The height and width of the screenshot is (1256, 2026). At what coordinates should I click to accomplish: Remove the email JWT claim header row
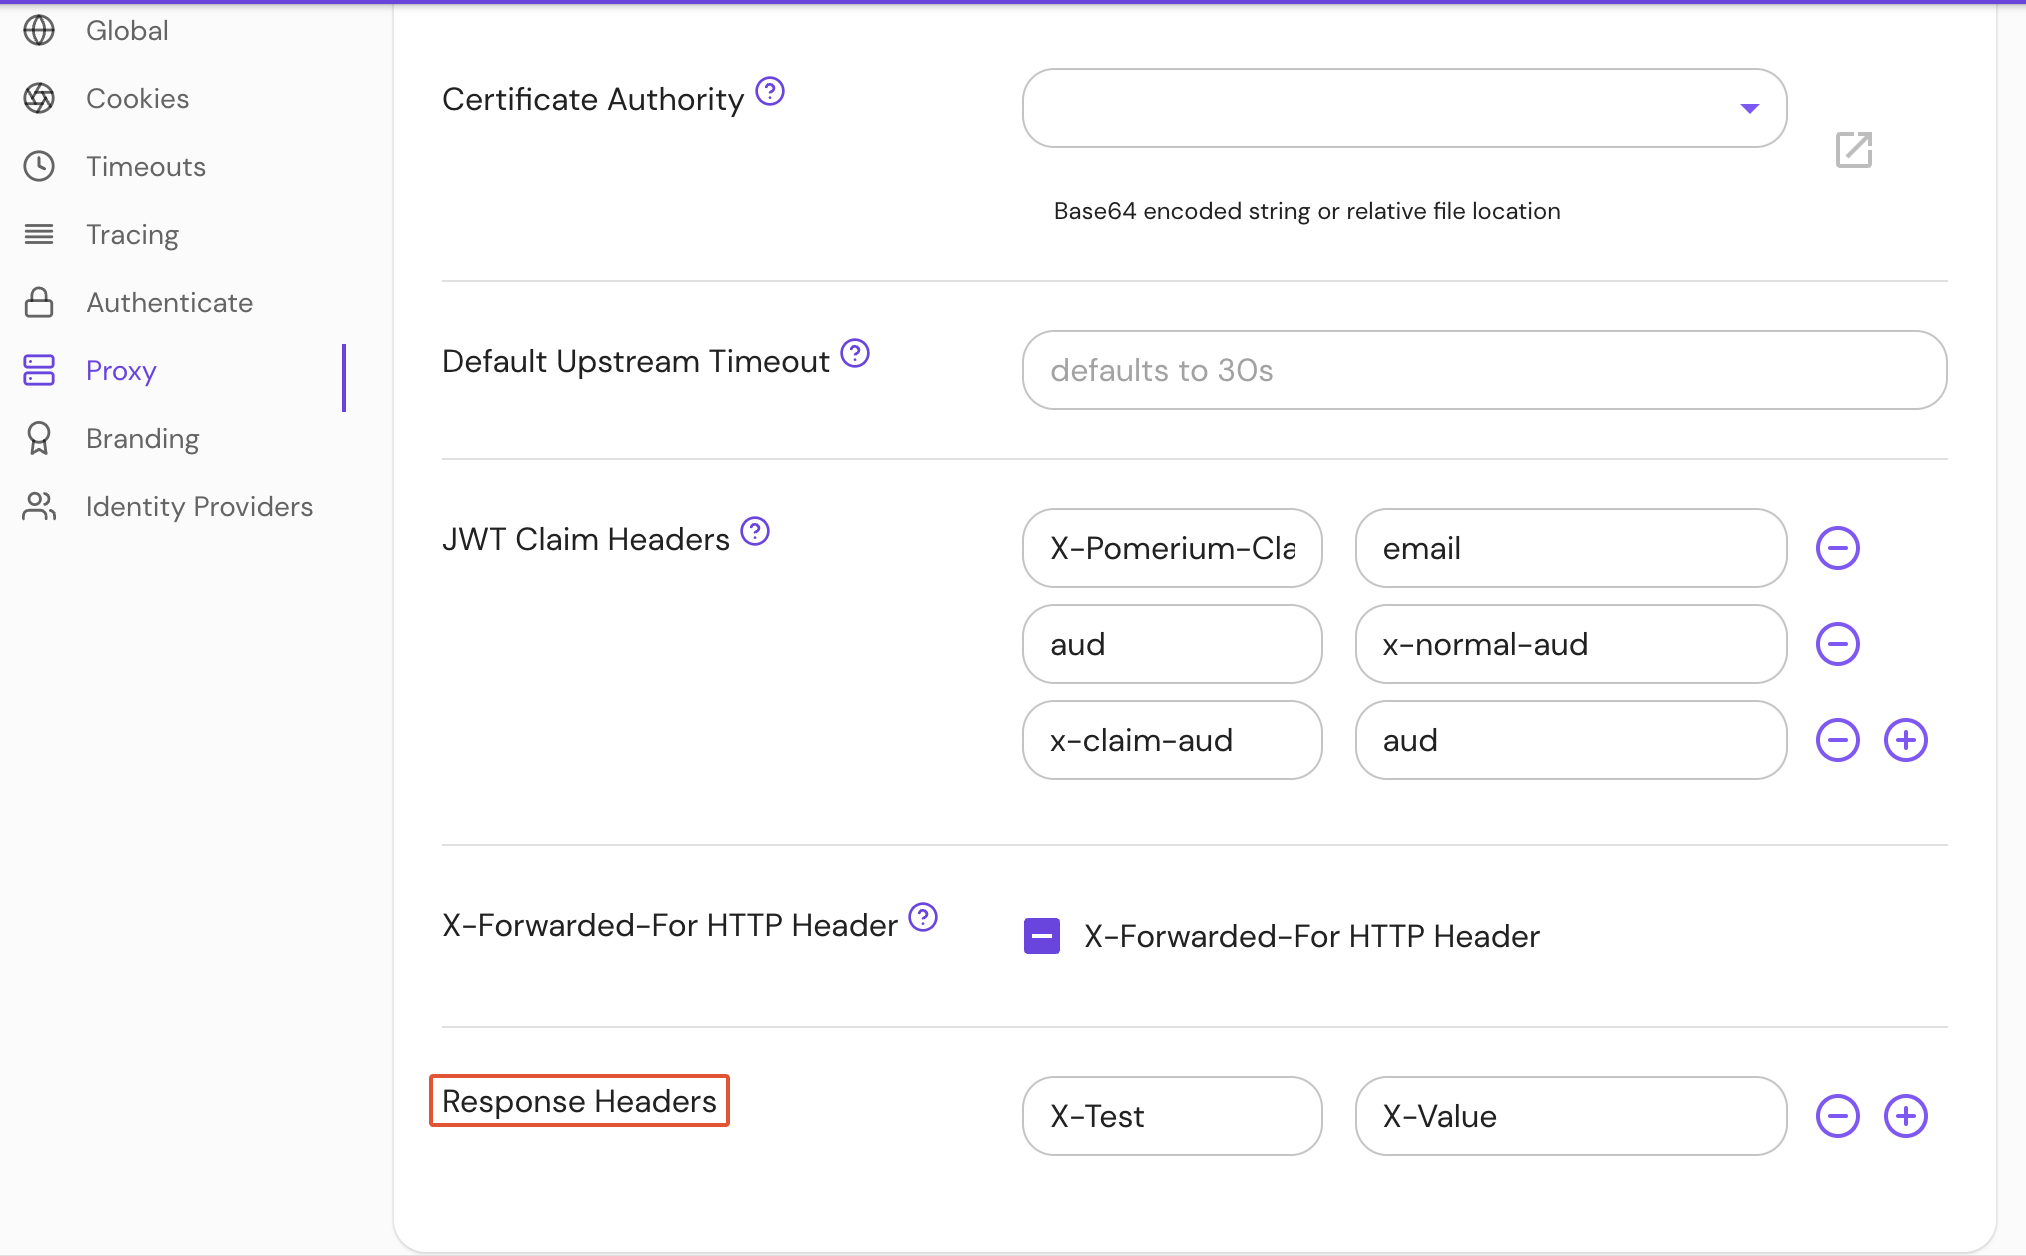coord(1837,547)
